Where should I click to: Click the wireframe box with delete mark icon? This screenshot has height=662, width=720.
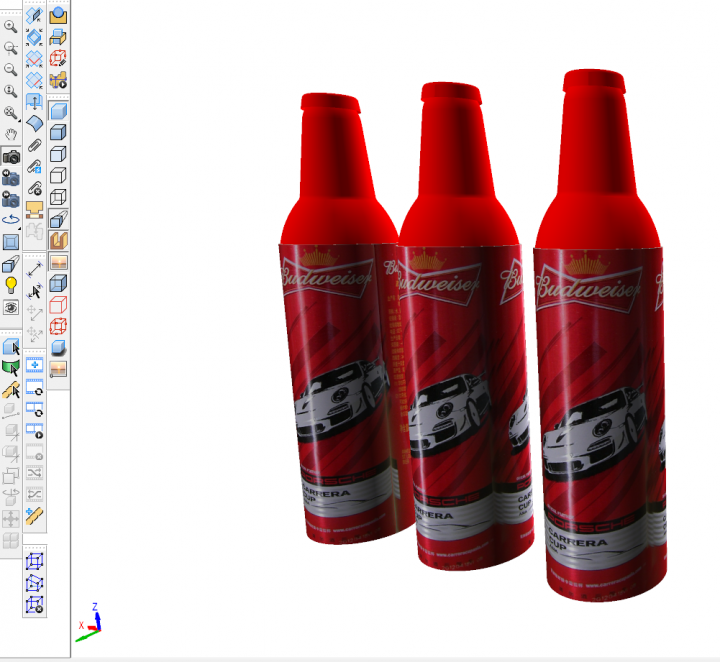click(x=34, y=603)
